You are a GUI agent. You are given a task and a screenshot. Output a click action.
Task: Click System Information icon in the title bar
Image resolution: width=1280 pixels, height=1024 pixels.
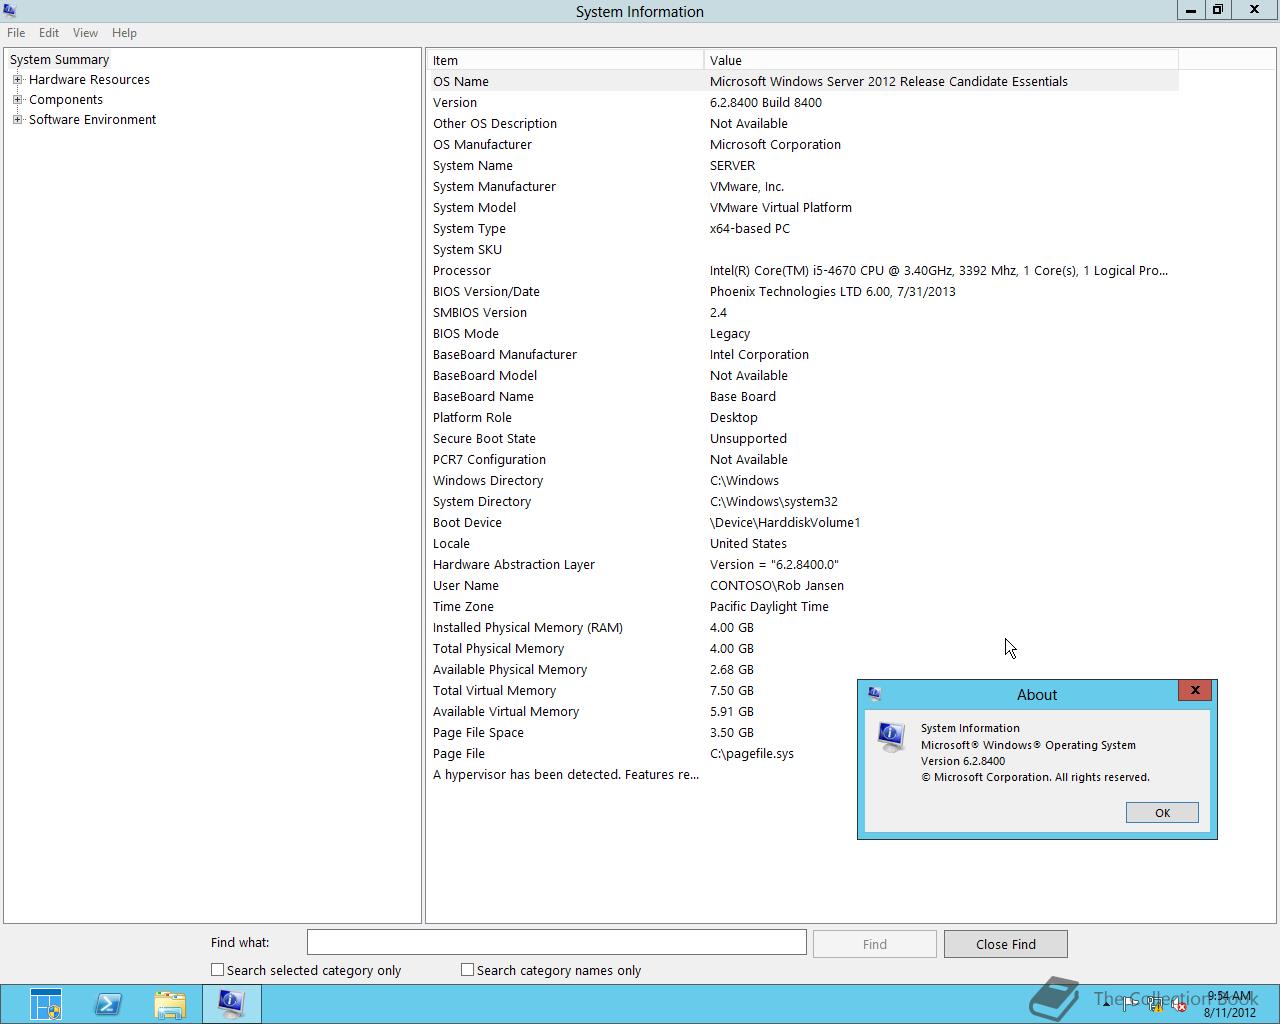point(10,11)
